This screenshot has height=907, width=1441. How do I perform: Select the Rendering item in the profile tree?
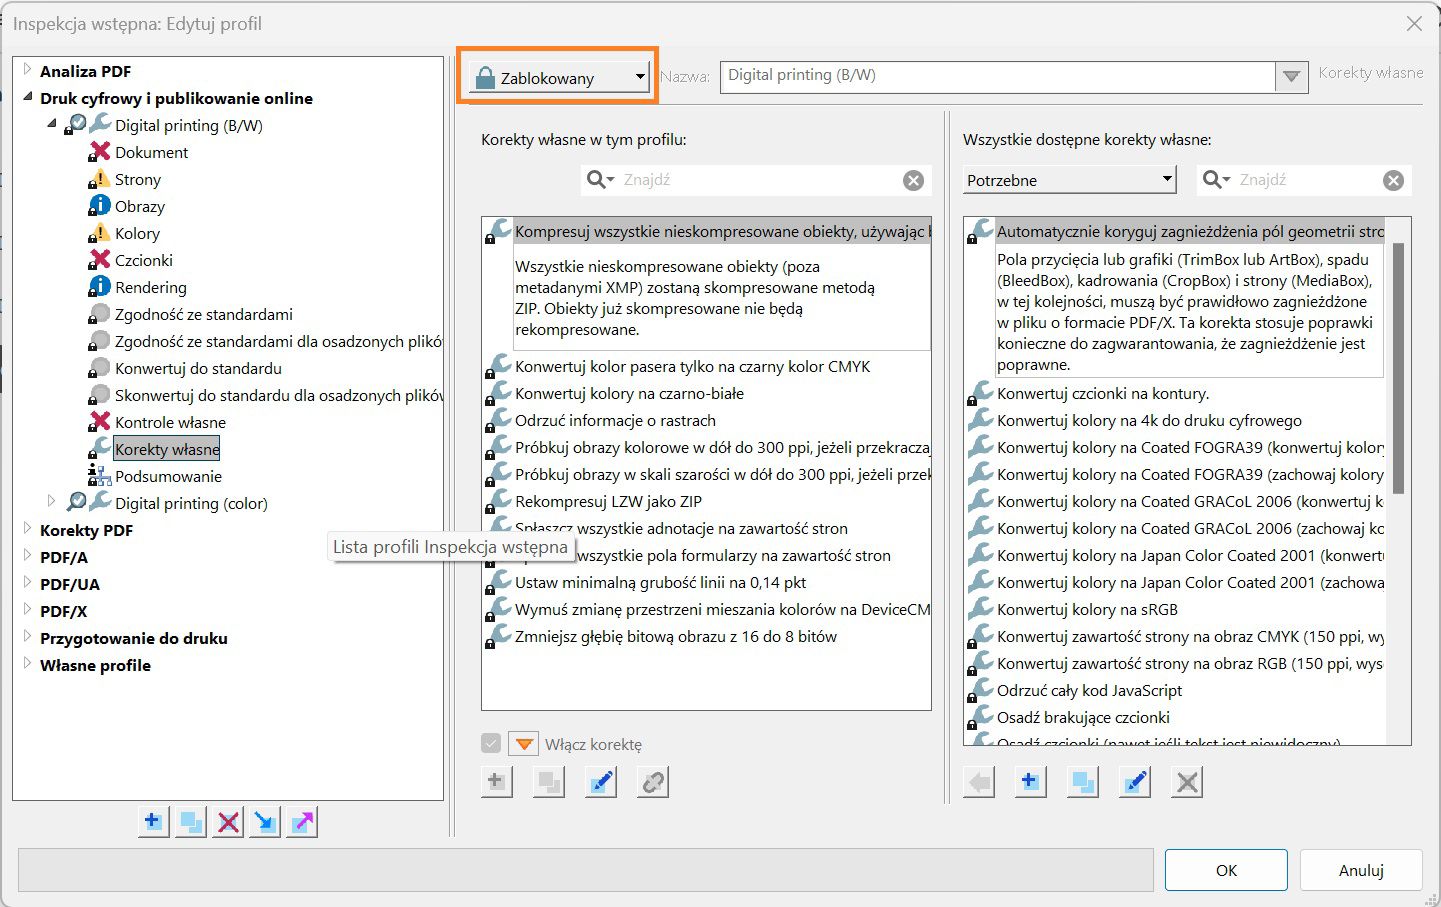tap(151, 287)
